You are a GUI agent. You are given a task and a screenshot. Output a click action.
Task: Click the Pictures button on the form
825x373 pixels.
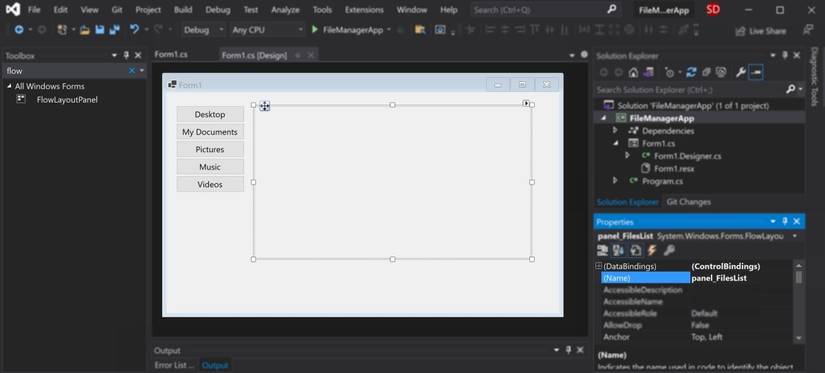(210, 149)
